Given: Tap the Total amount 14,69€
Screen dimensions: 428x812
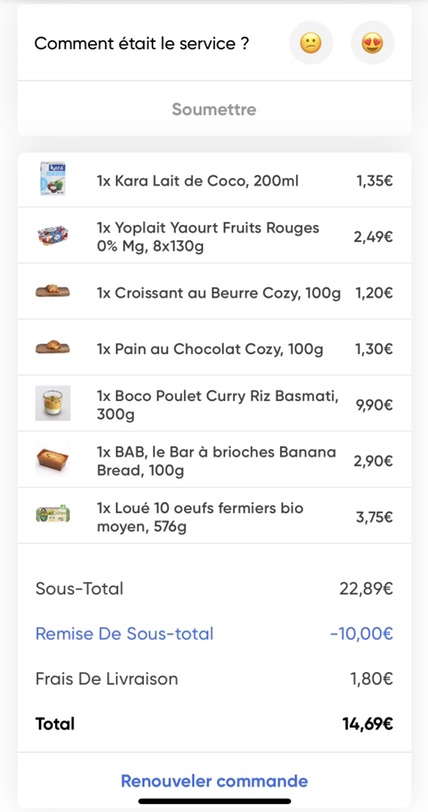Looking at the screenshot, I should [367, 723].
